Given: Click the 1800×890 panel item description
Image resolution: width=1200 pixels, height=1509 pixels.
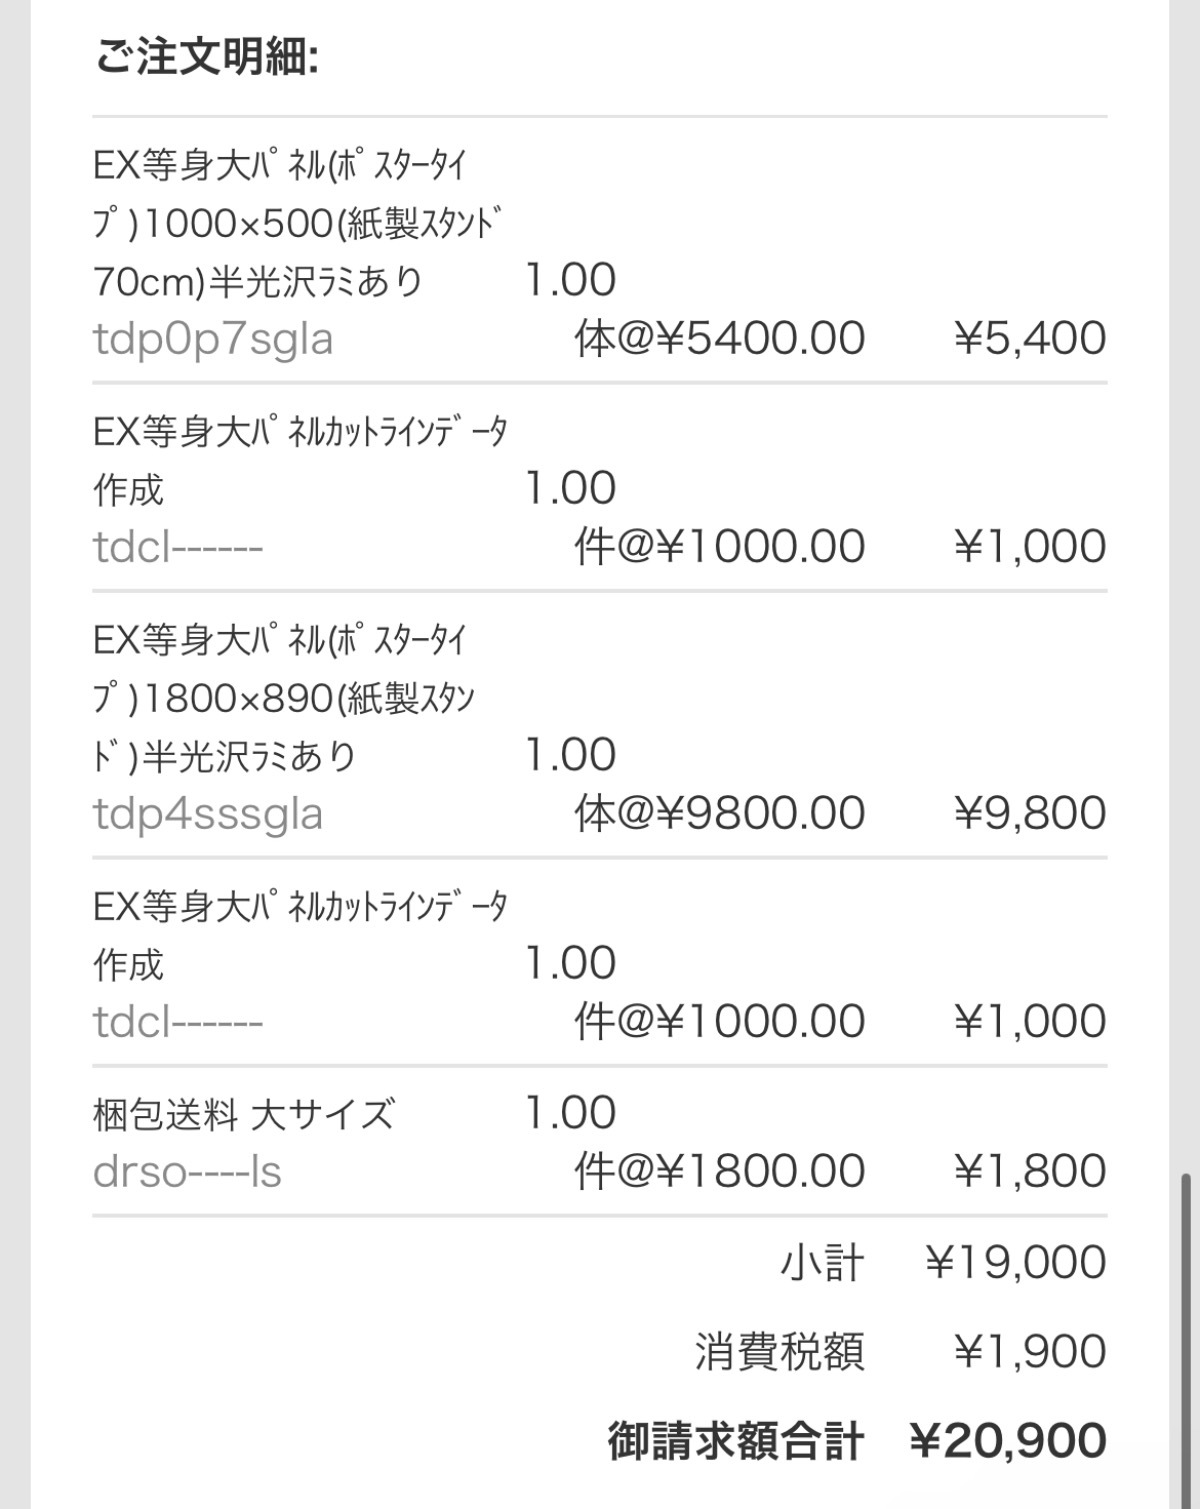Looking at the screenshot, I should [x=284, y=699].
